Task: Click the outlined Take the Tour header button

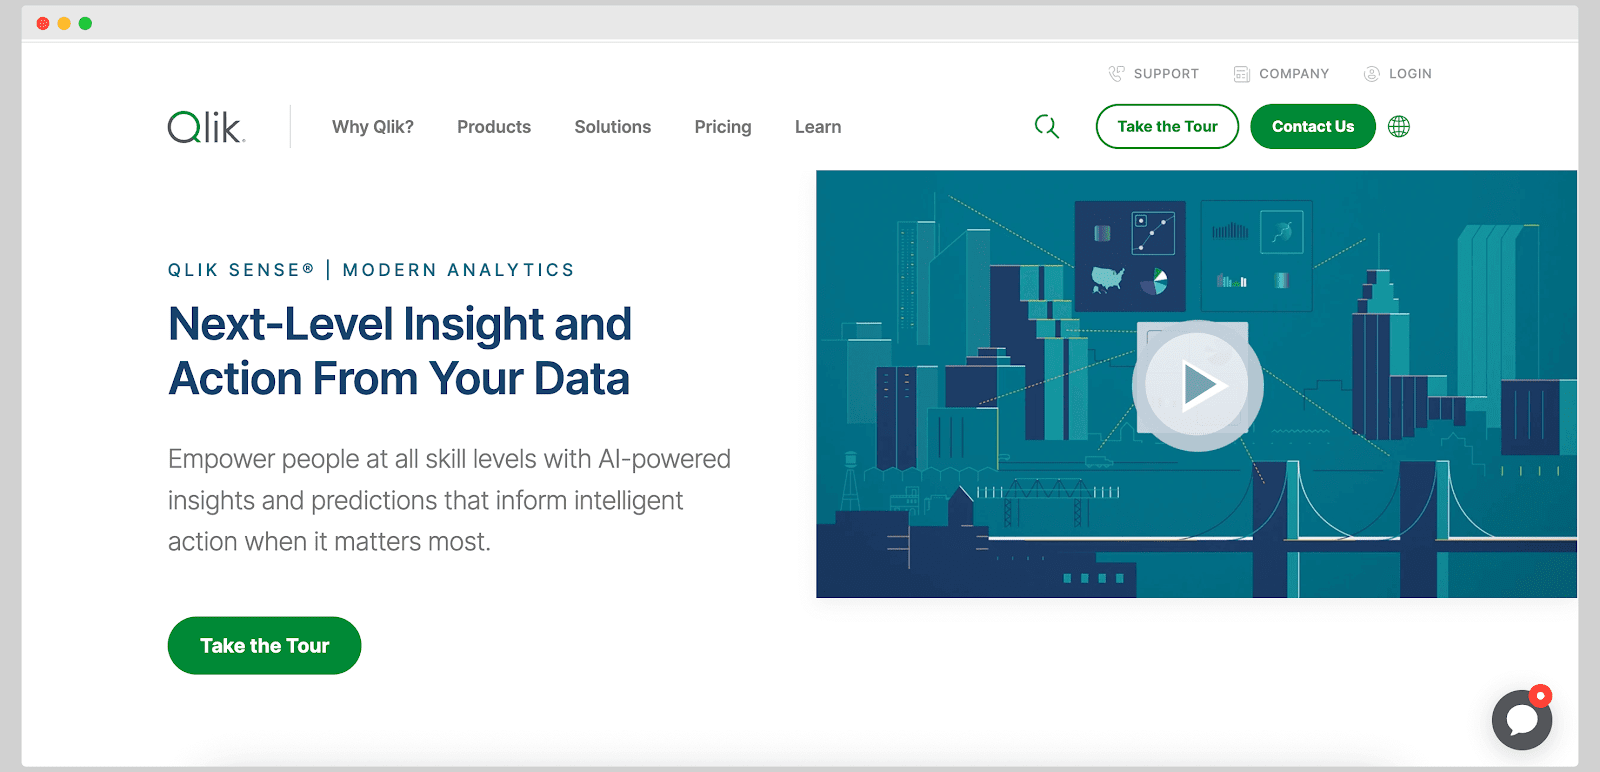Action: (1167, 126)
